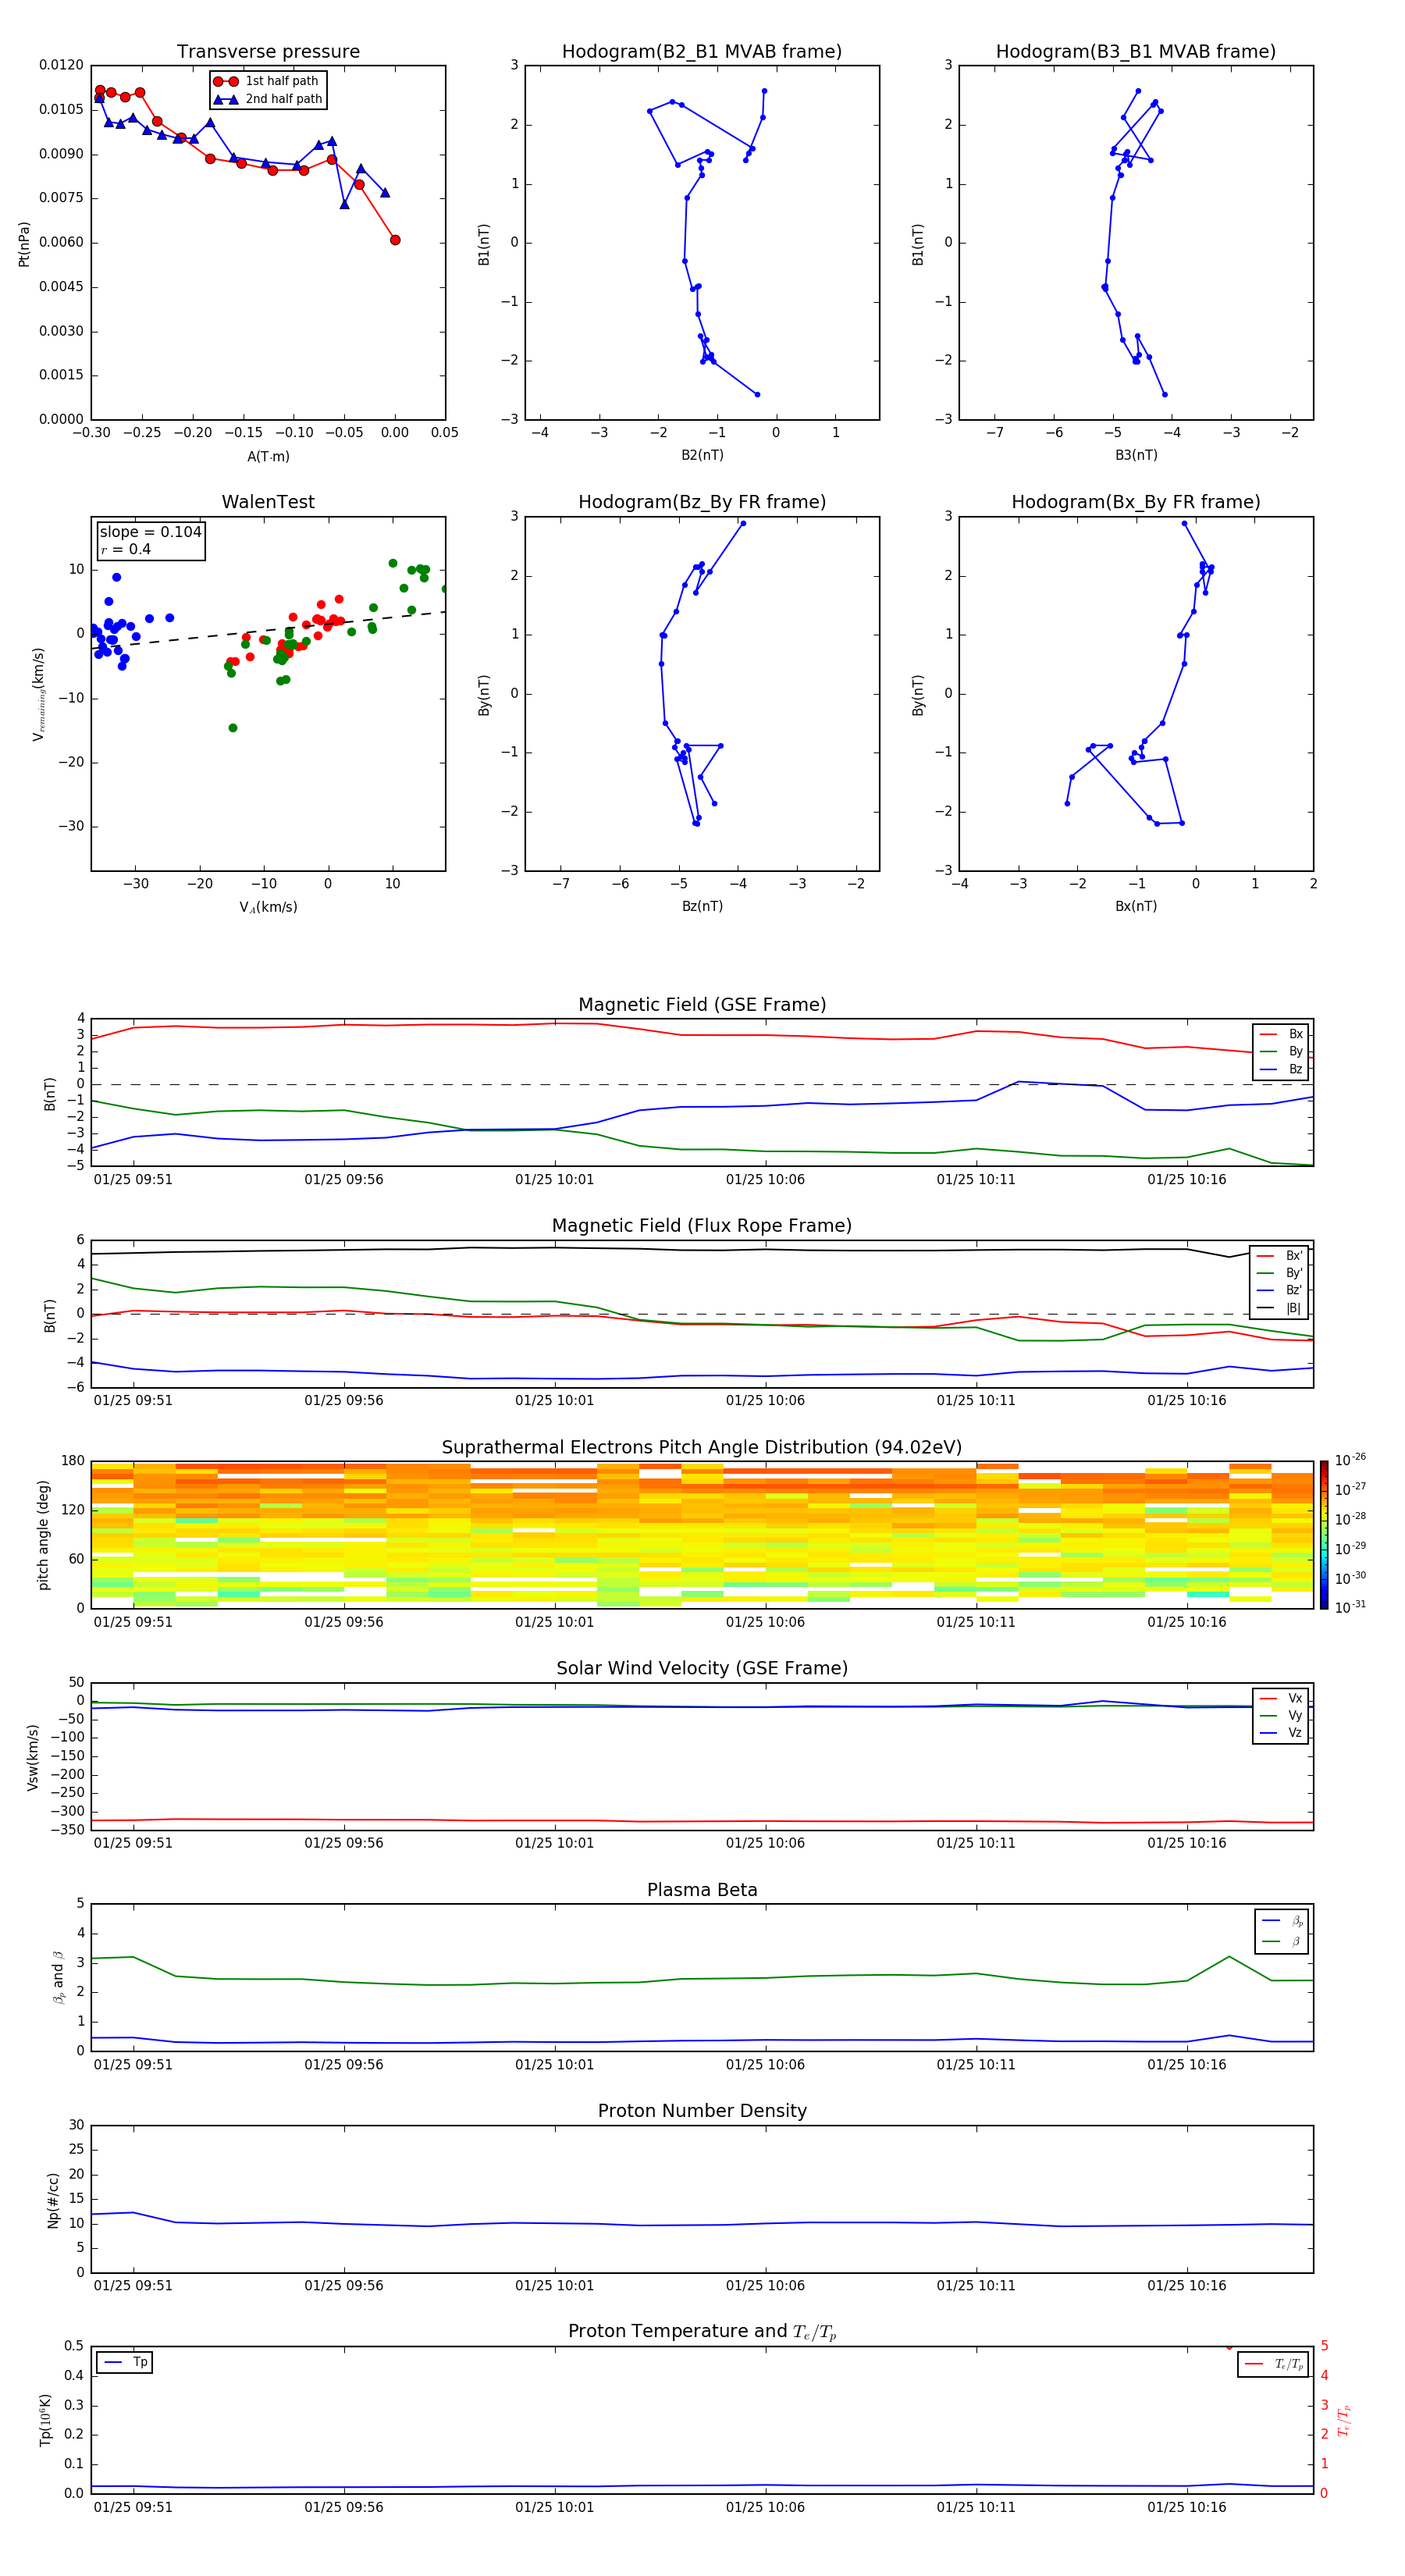Click '01/25 10:16' tick under proton density
This screenshot has height=2576, width=1405.
pyautogui.click(x=1187, y=2286)
